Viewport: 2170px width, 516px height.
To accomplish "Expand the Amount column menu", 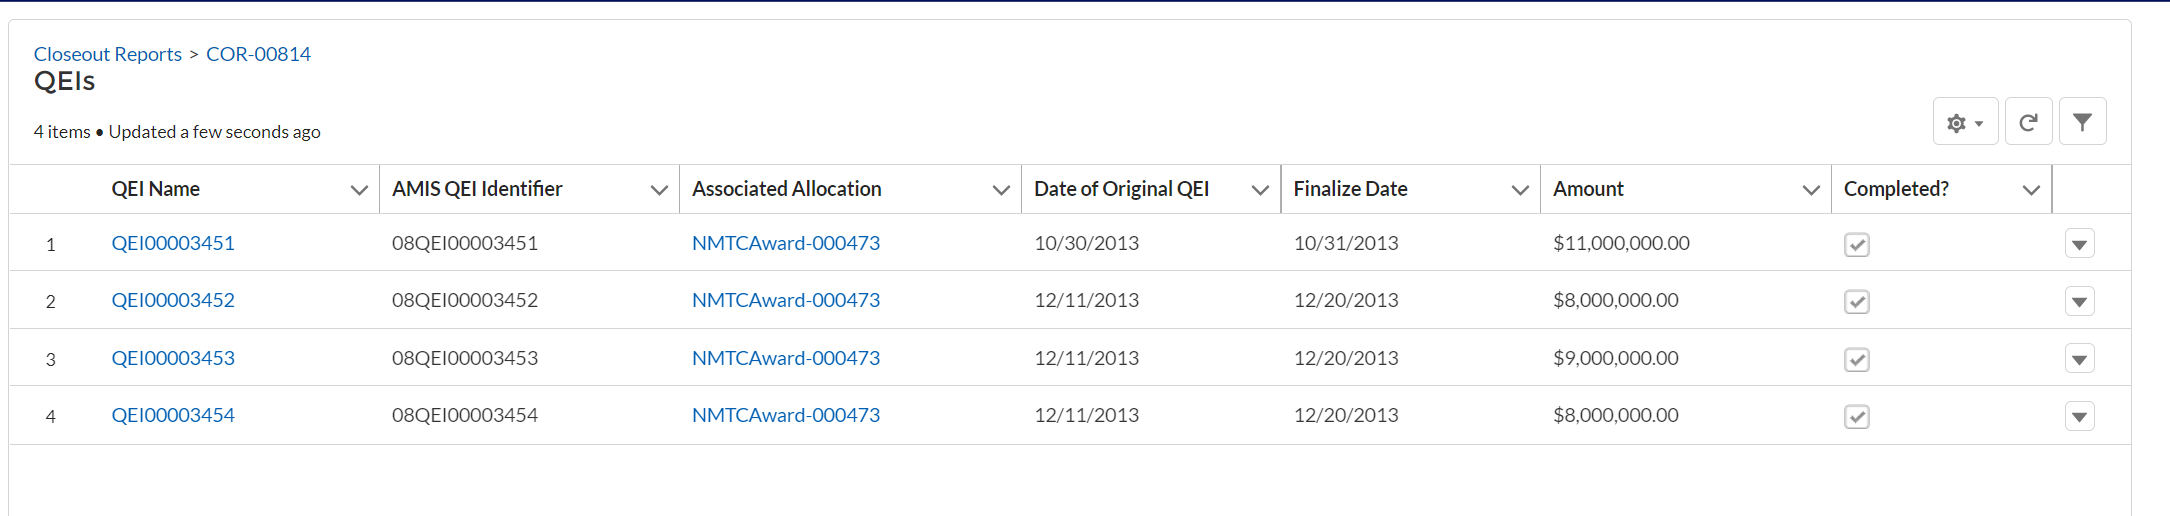I will [1810, 190].
